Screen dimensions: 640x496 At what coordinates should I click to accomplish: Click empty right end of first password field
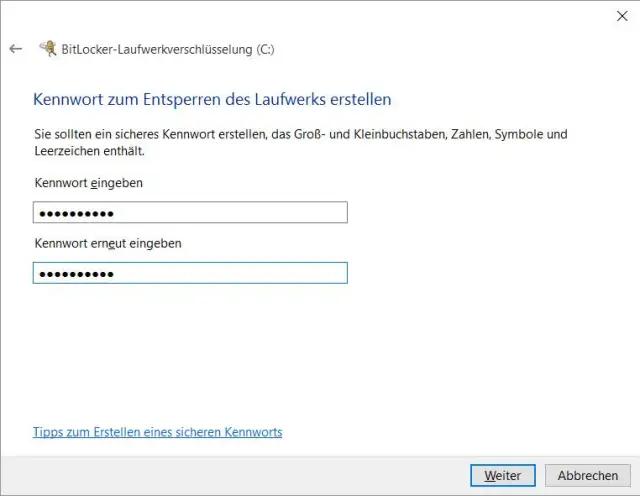coord(300,213)
